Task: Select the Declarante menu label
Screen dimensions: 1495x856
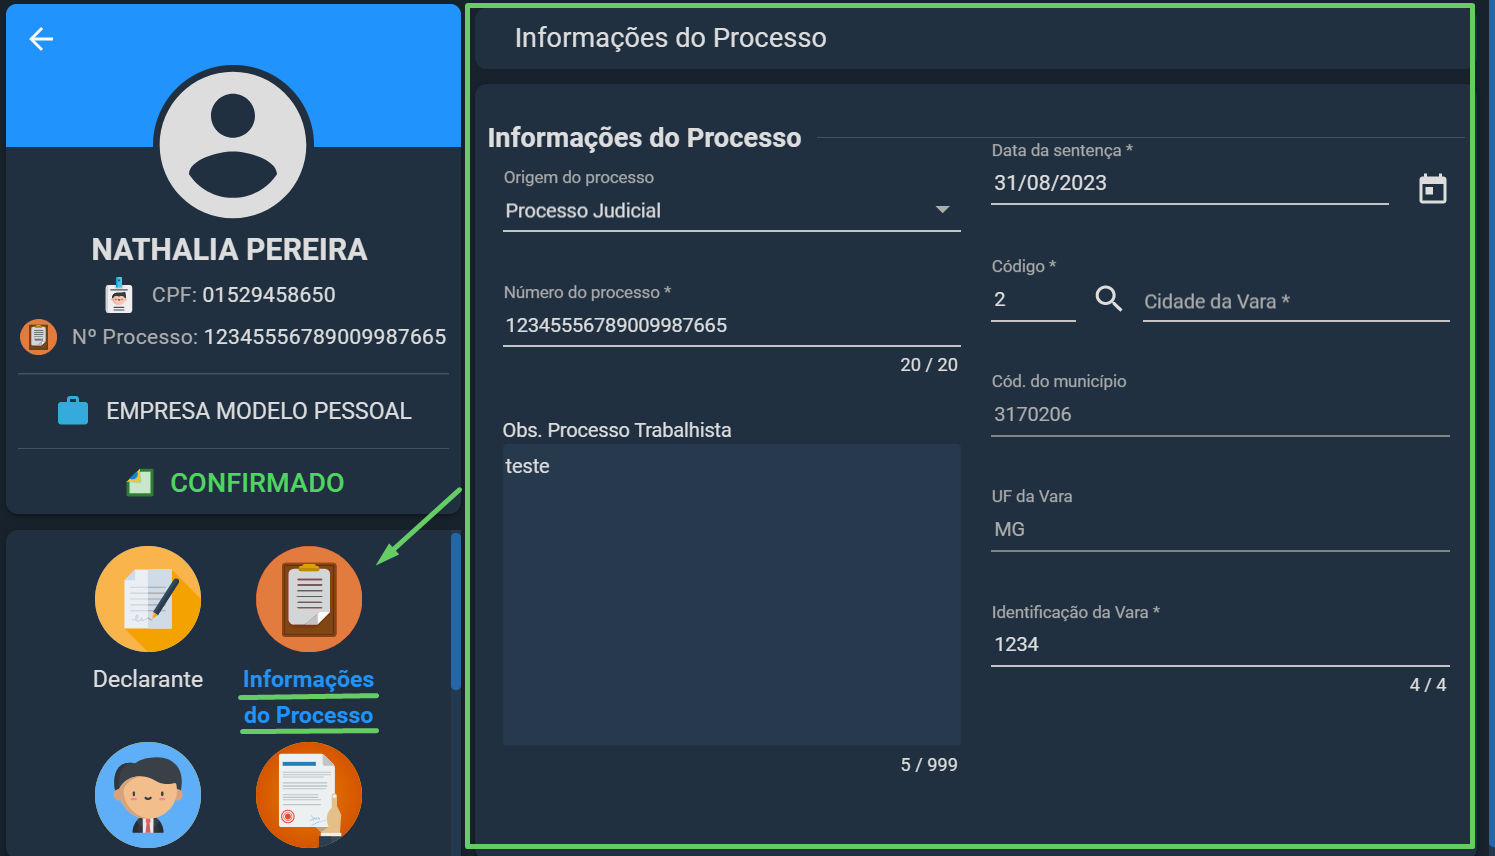Action: (148, 679)
